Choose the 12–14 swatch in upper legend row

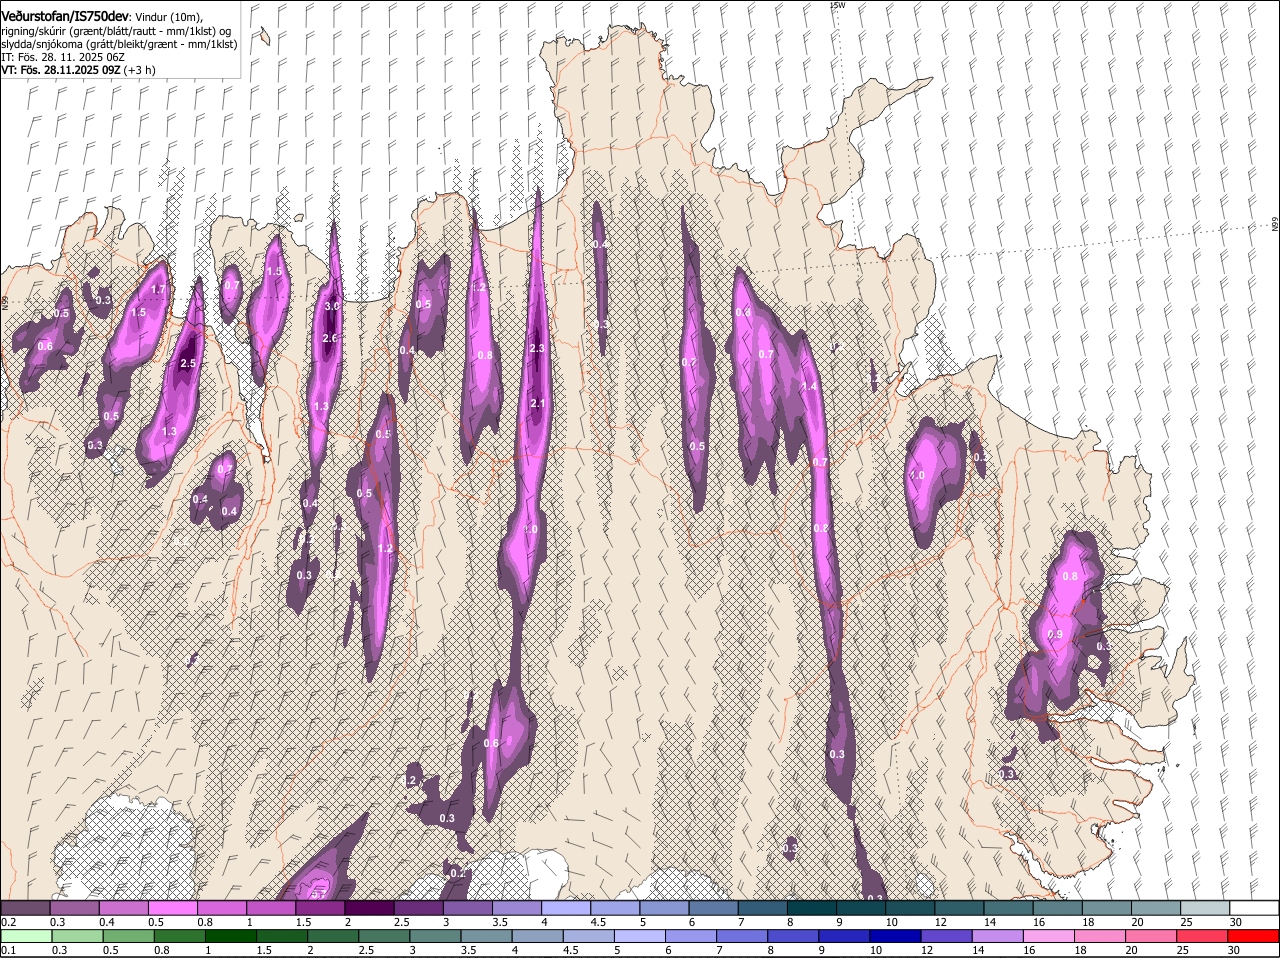pos(959,907)
